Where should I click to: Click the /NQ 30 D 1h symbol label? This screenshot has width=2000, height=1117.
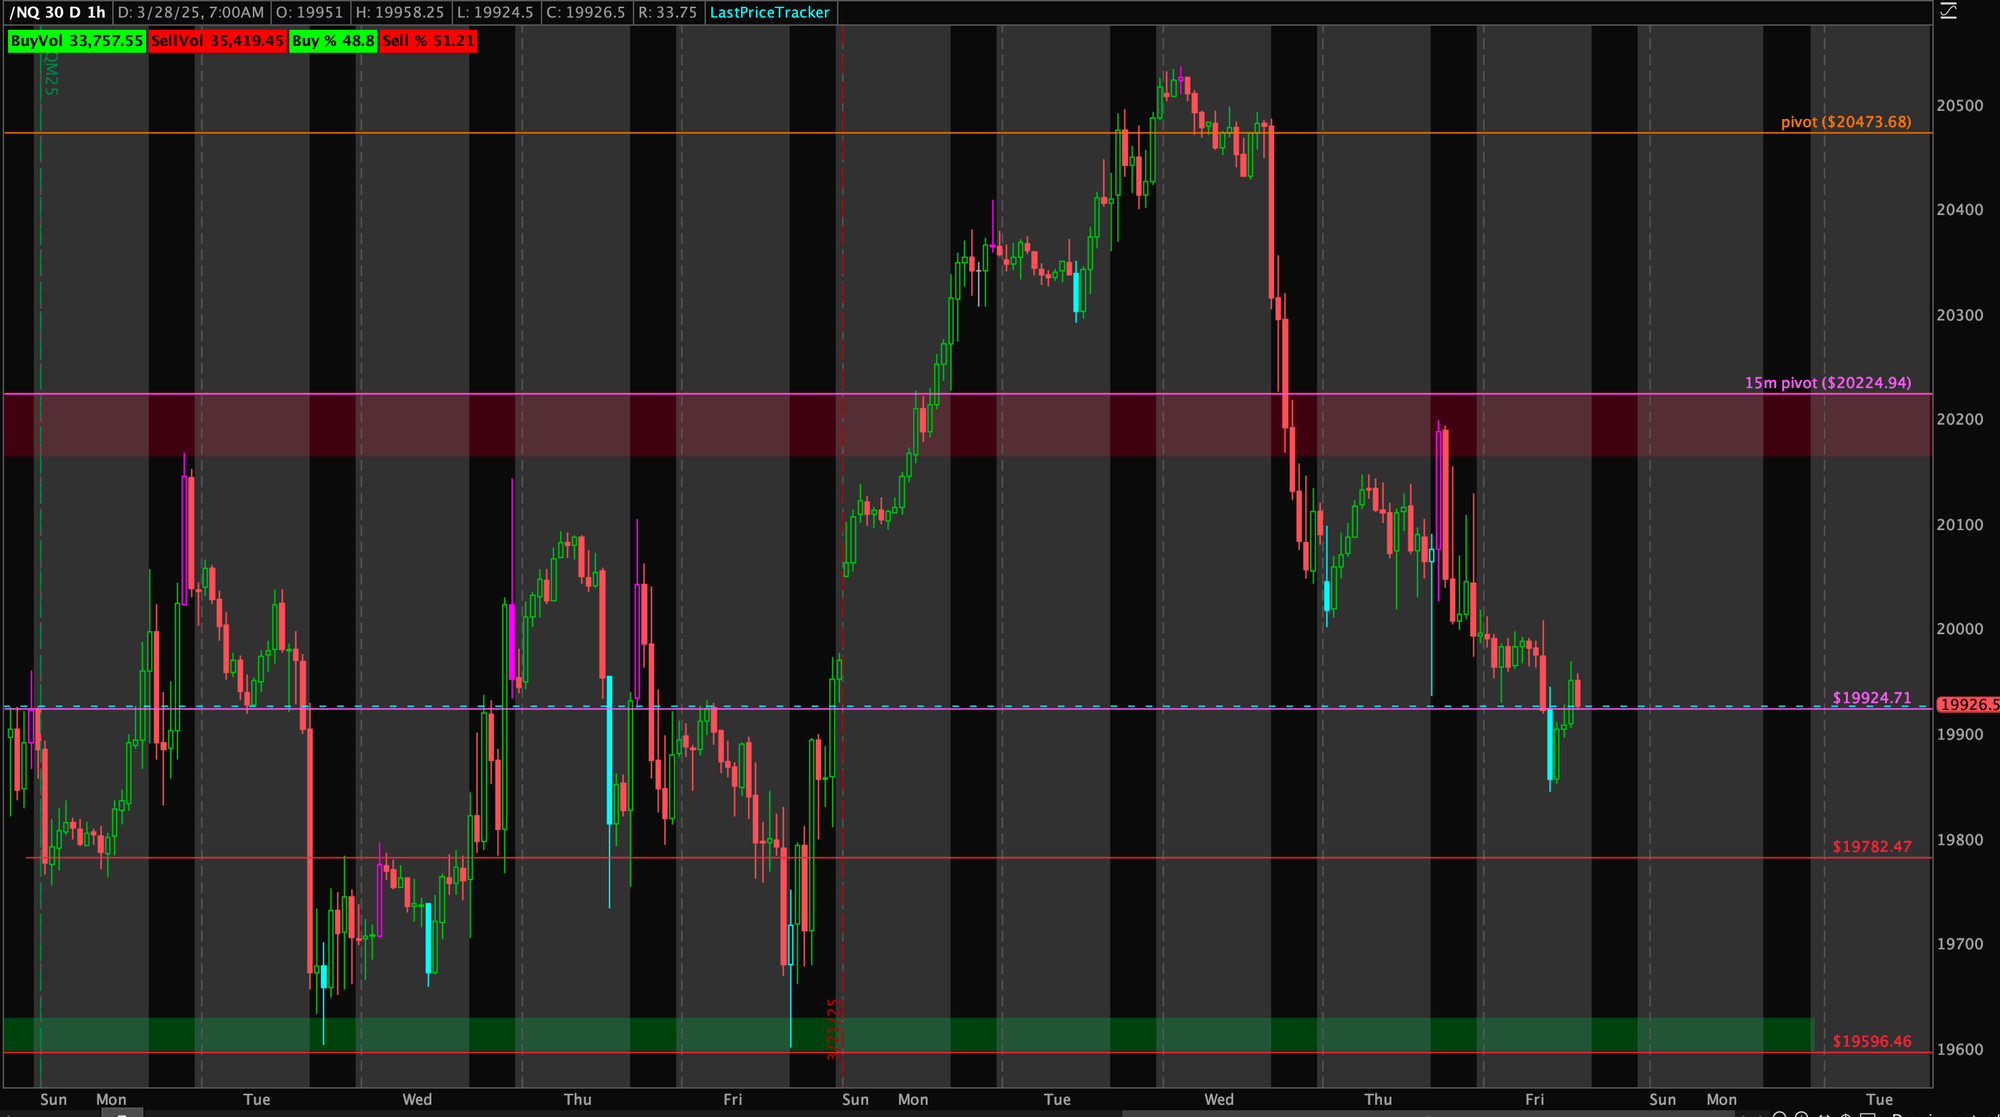pyautogui.click(x=57, y=13)
